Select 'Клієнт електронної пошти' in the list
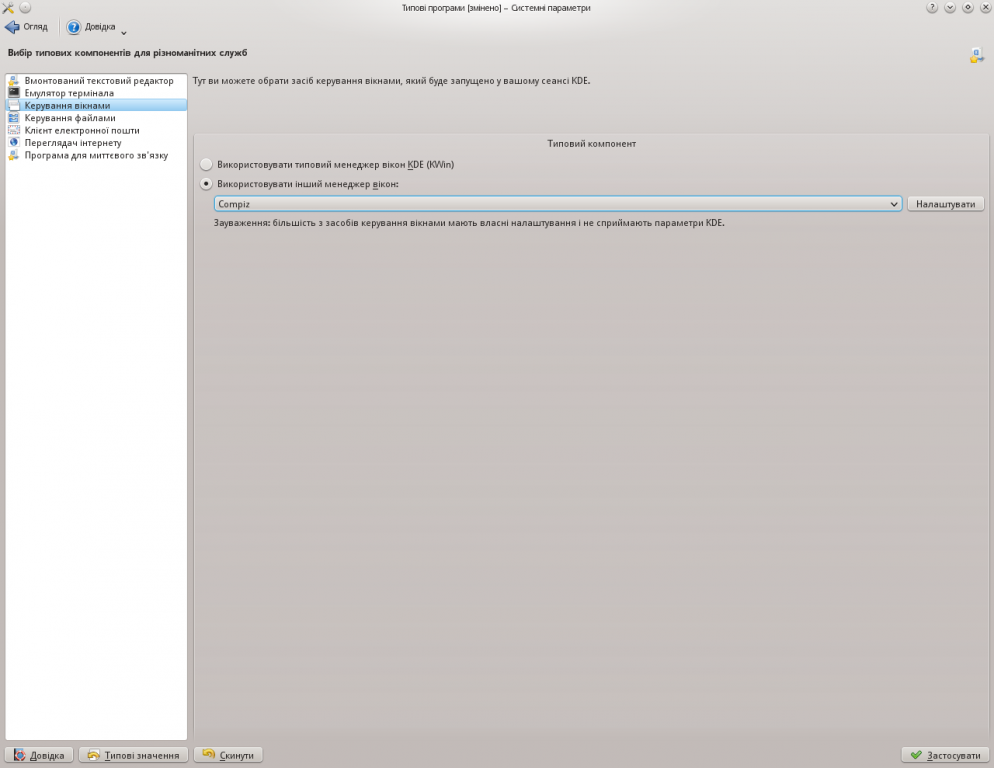Screen dimensions: 994x768 (x=96, y=130)
